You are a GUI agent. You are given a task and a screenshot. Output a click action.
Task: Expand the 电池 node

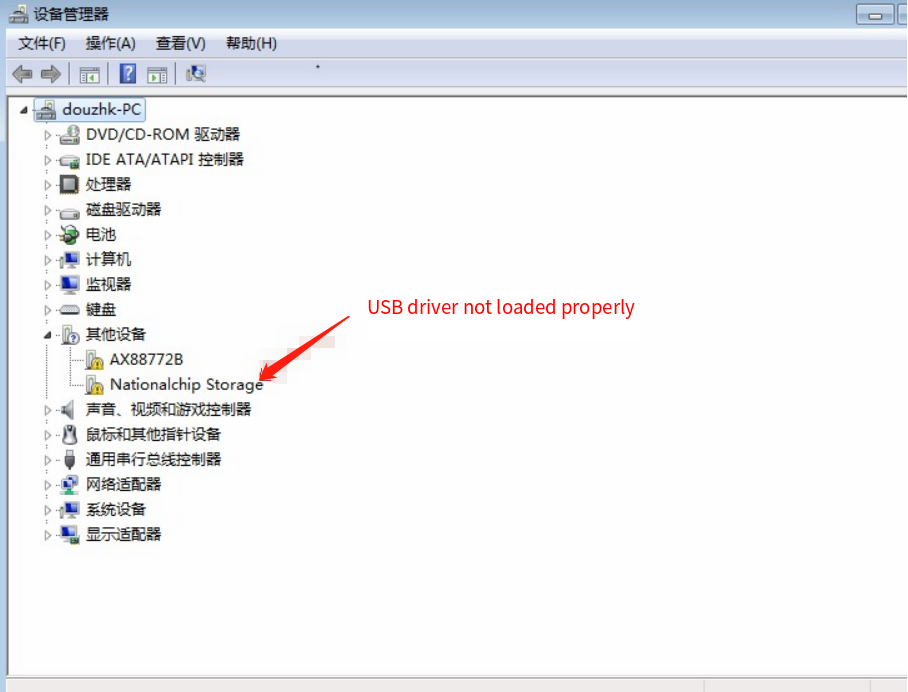47,235
